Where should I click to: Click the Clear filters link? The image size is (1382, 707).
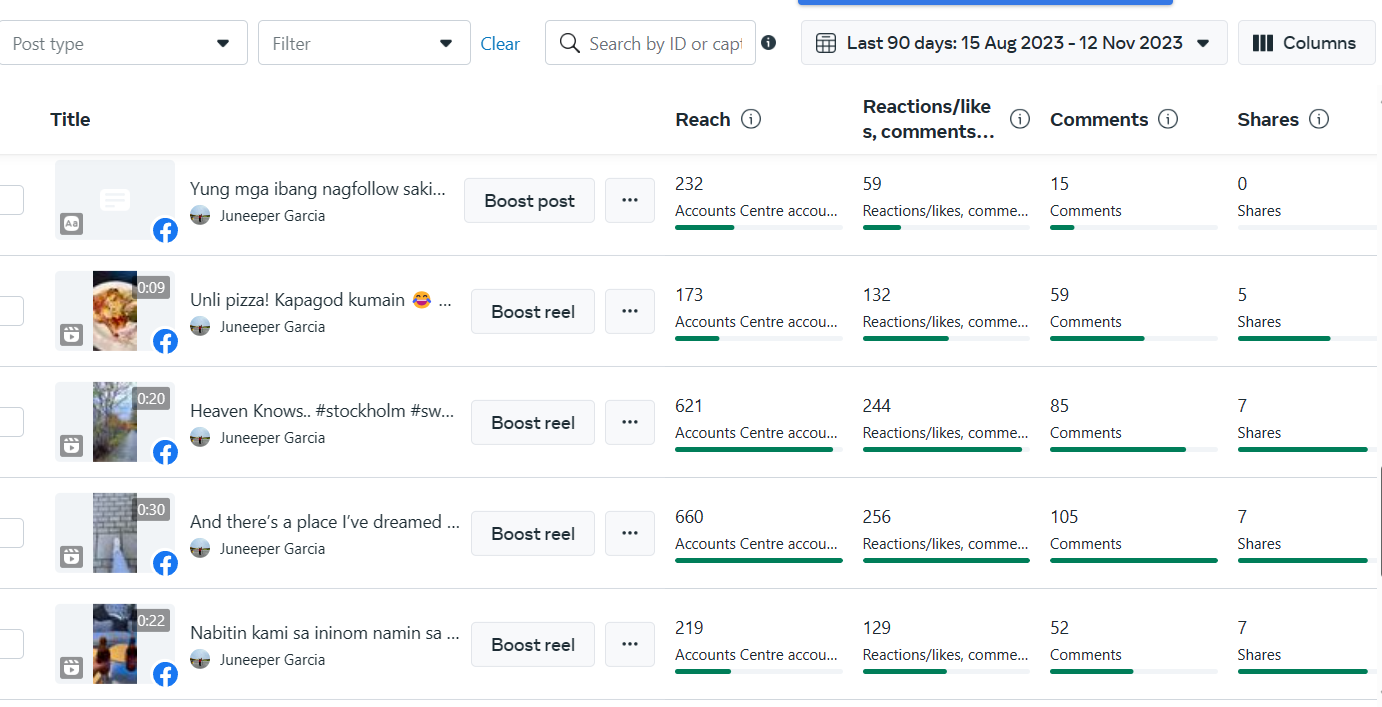click(x=500, y=44)
